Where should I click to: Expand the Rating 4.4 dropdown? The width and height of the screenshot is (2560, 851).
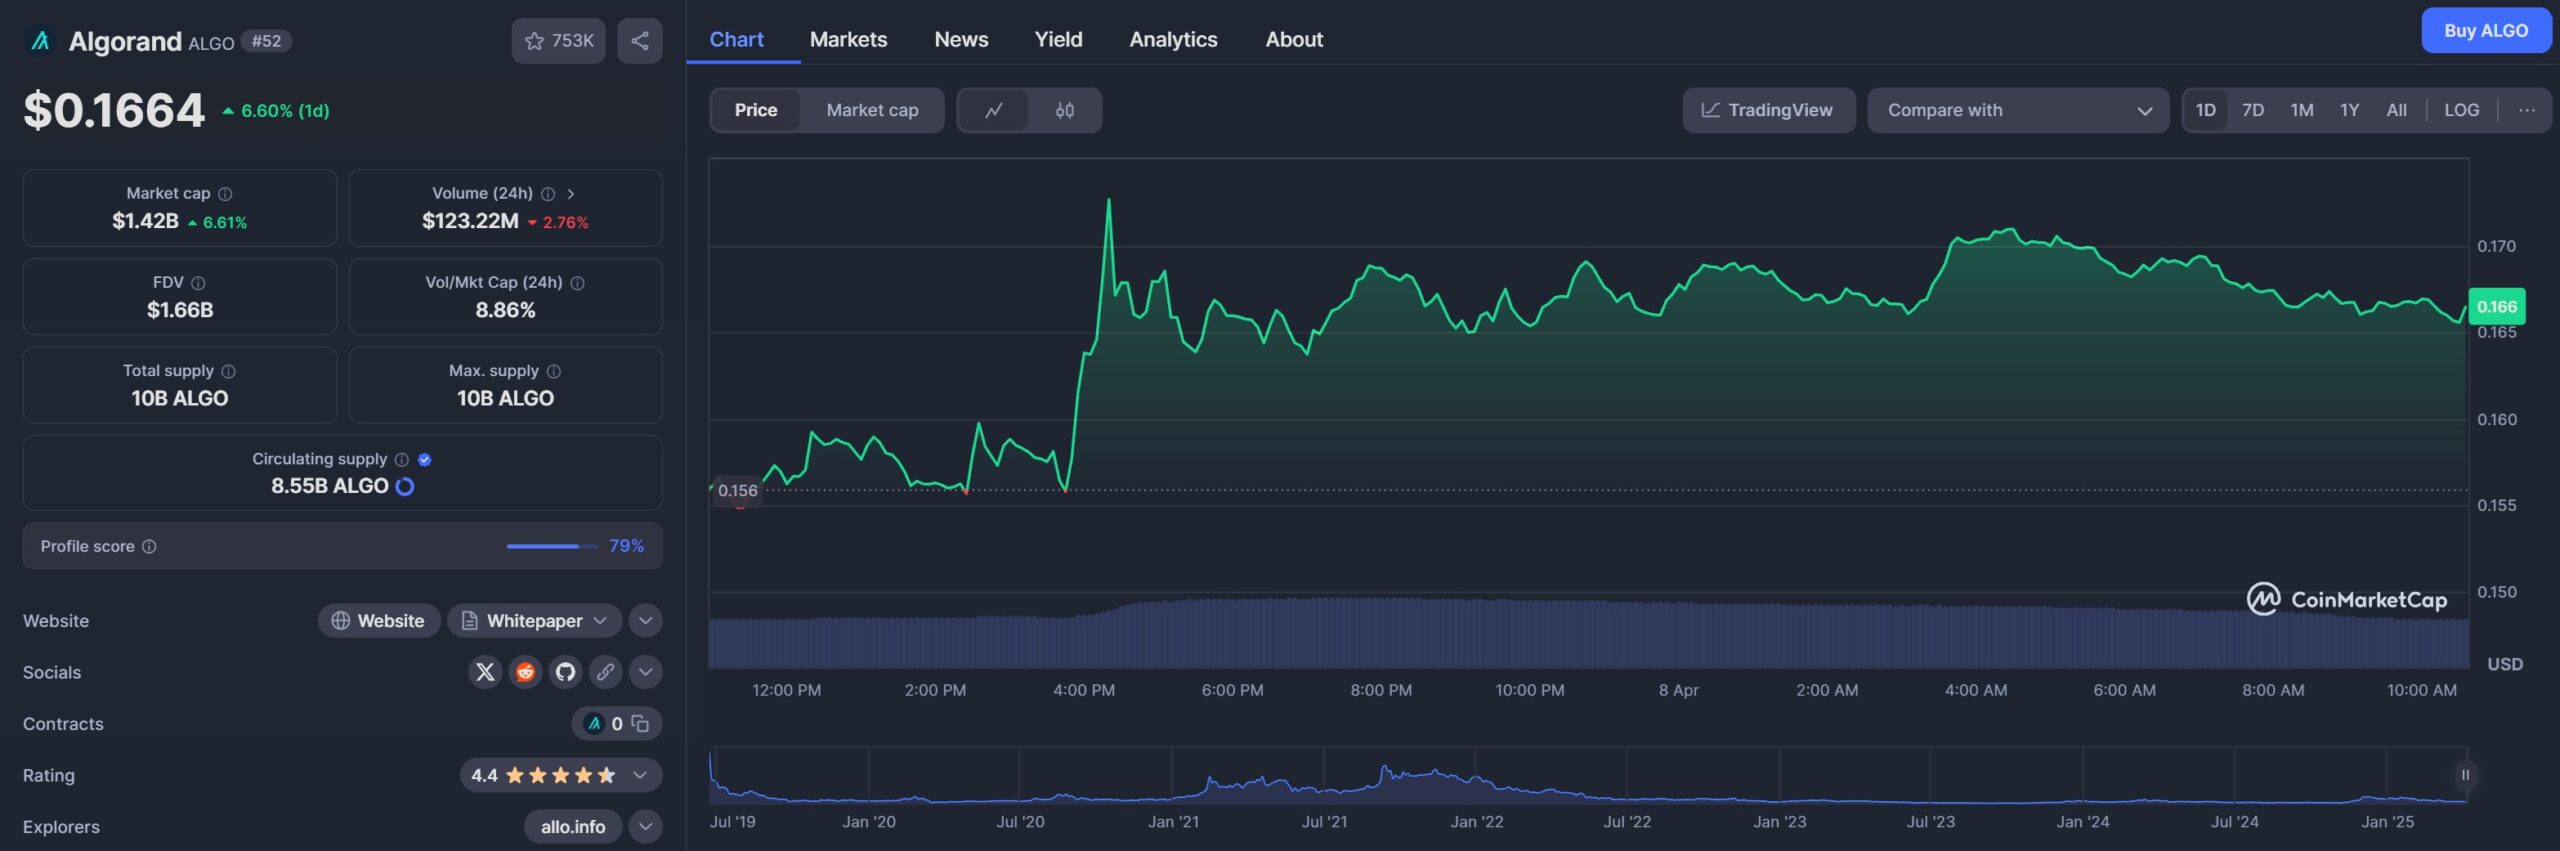[x=560, y=775]
